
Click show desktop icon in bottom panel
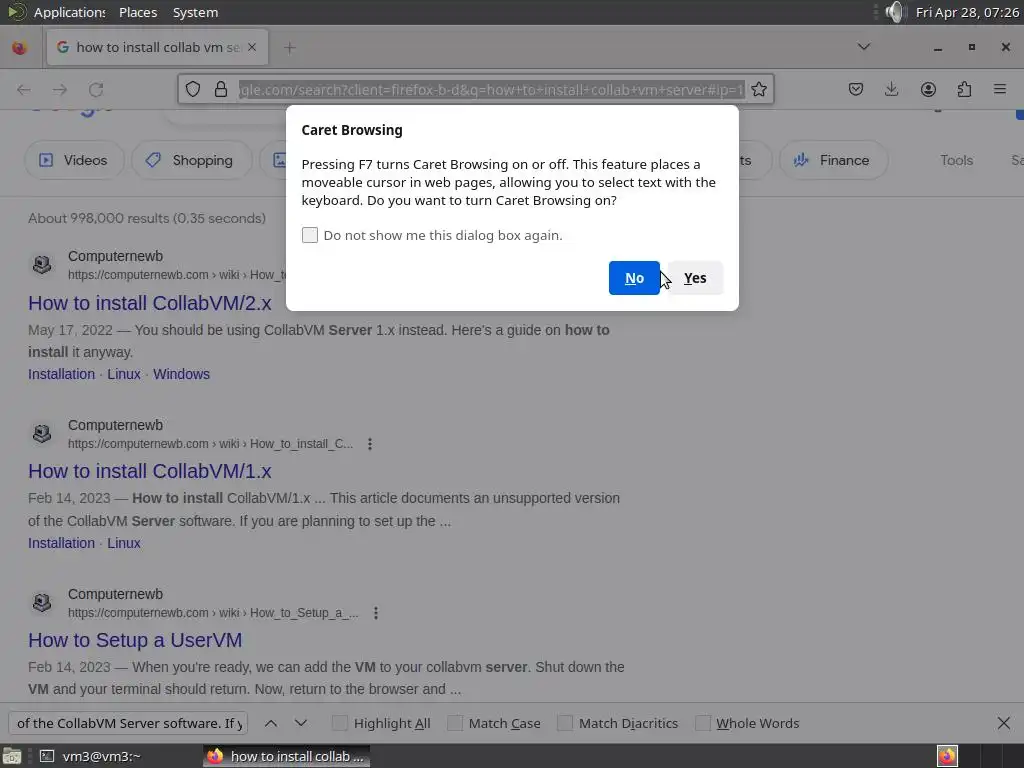coord(12,756)
